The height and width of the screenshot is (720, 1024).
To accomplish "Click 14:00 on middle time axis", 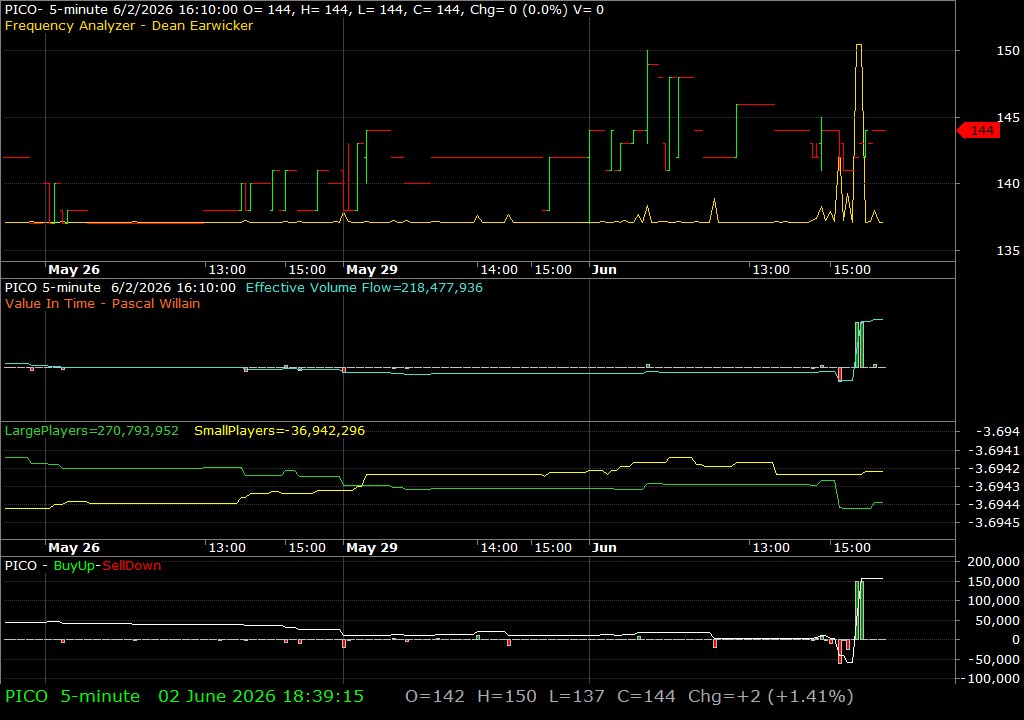I will [499, 548].
